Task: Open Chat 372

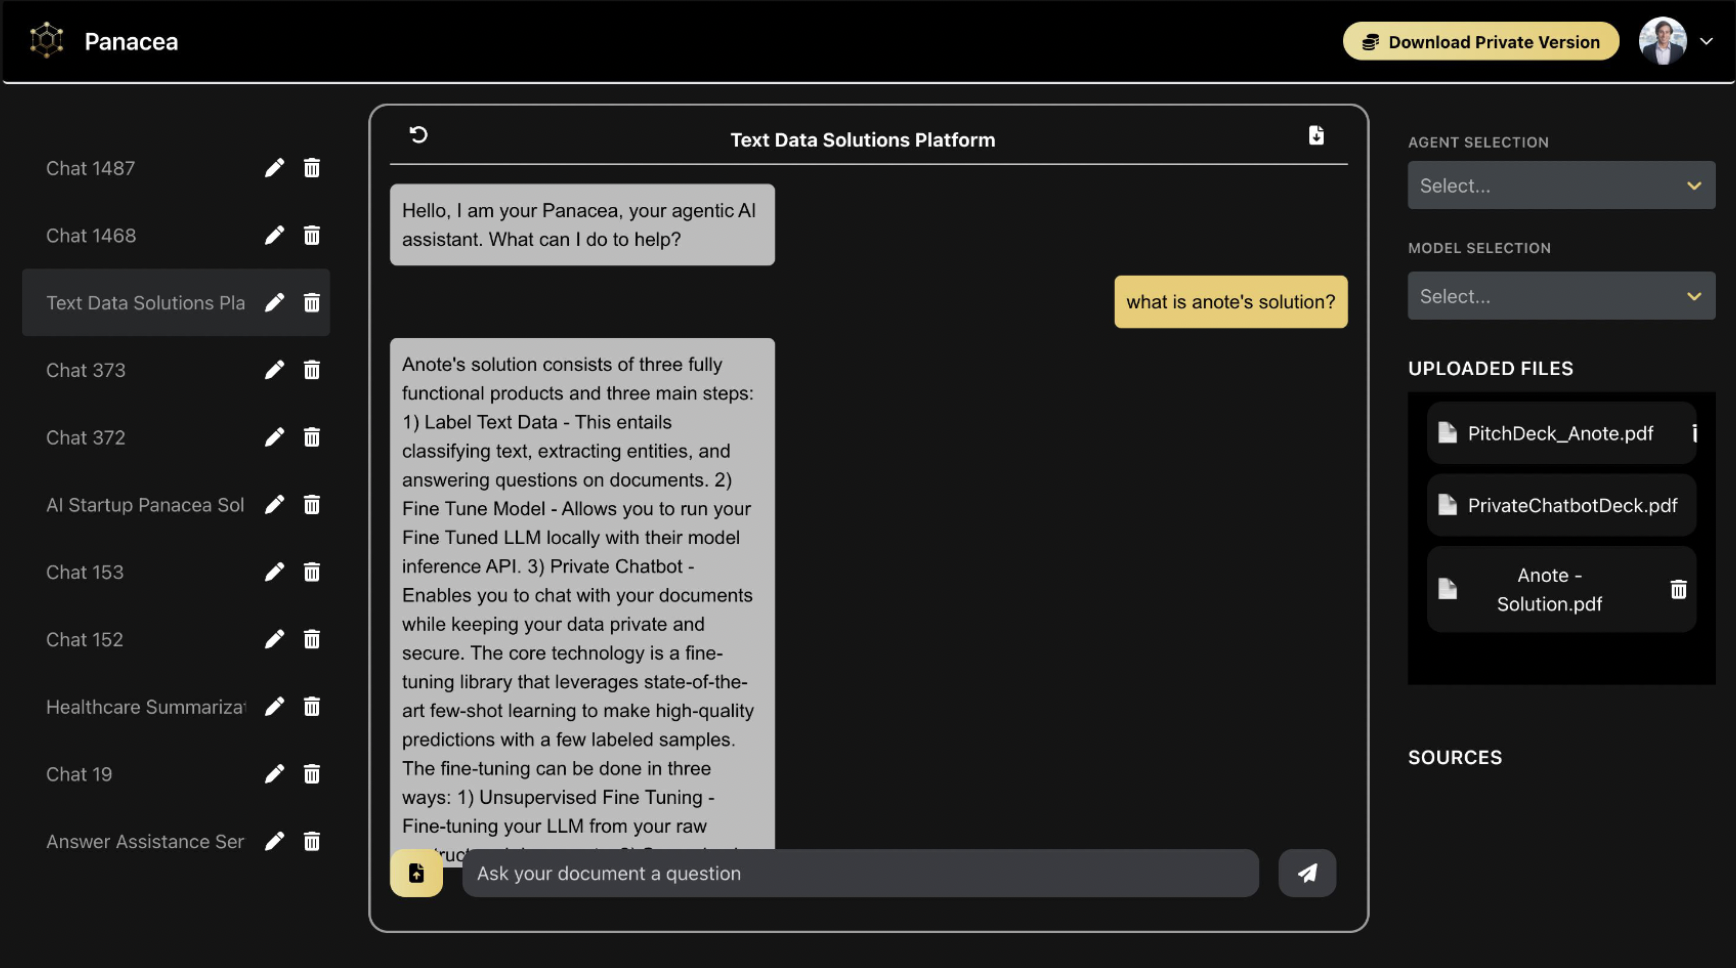Action: coord(86,437)
